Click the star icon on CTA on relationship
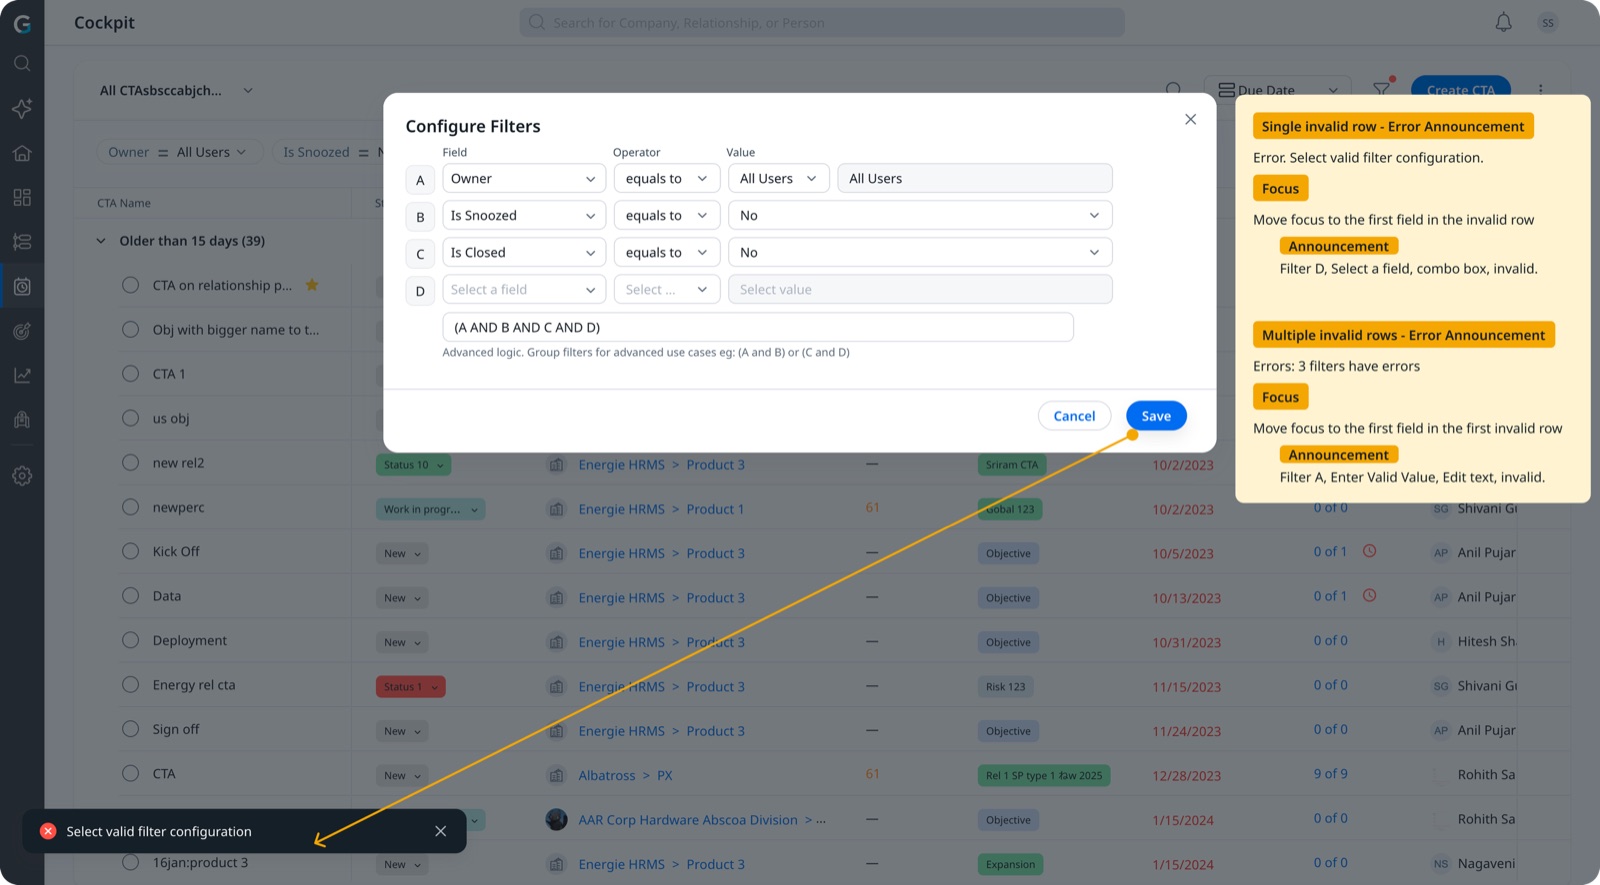 point(312,285)
